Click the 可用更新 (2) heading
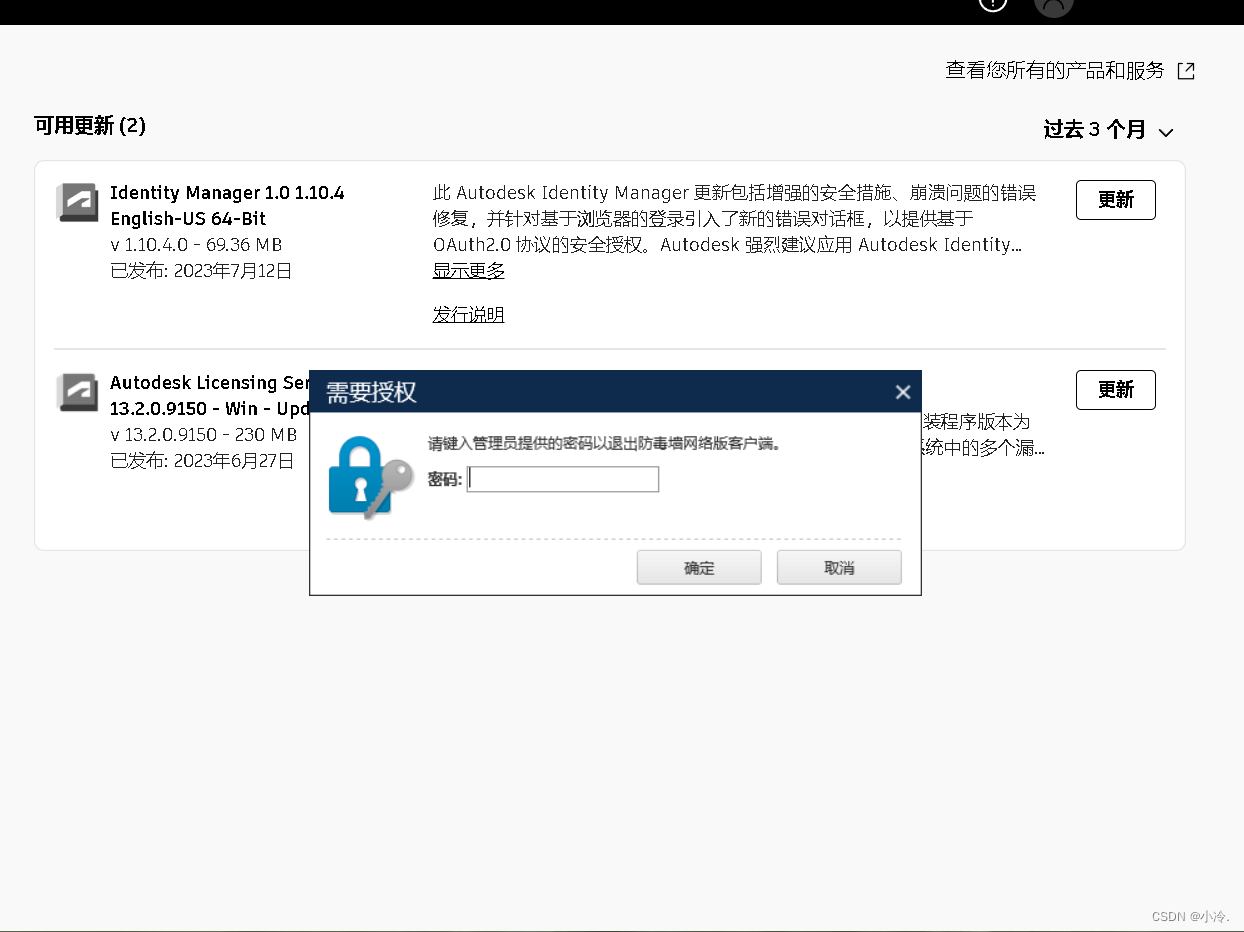The width and height of the screenshot is (1244, 932). (90, 126)
